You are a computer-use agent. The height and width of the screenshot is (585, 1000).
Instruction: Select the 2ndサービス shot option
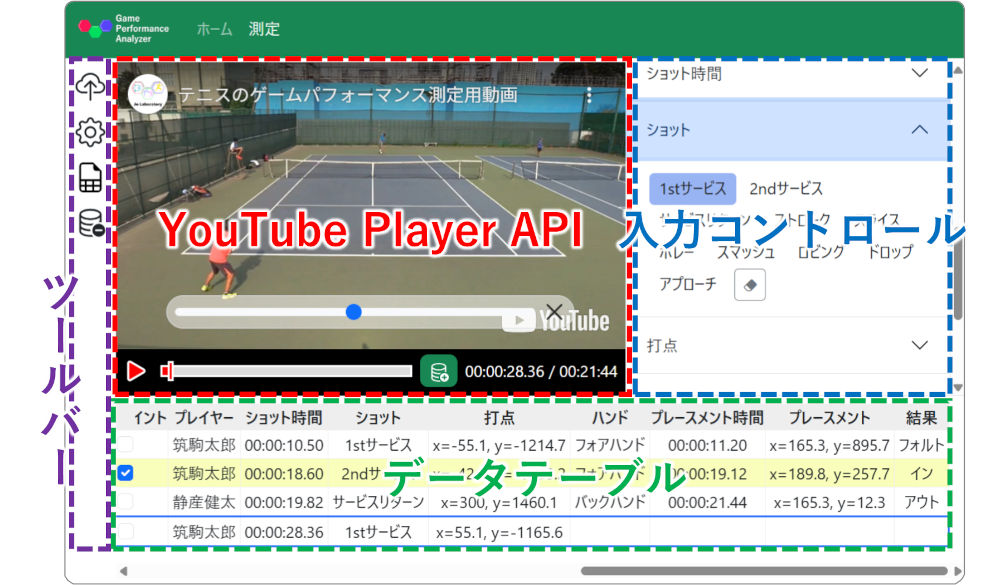(x=786, y=188)
